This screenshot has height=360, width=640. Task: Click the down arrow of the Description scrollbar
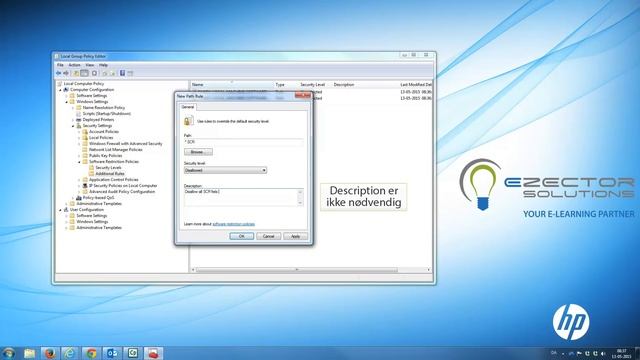coord(300,203)
